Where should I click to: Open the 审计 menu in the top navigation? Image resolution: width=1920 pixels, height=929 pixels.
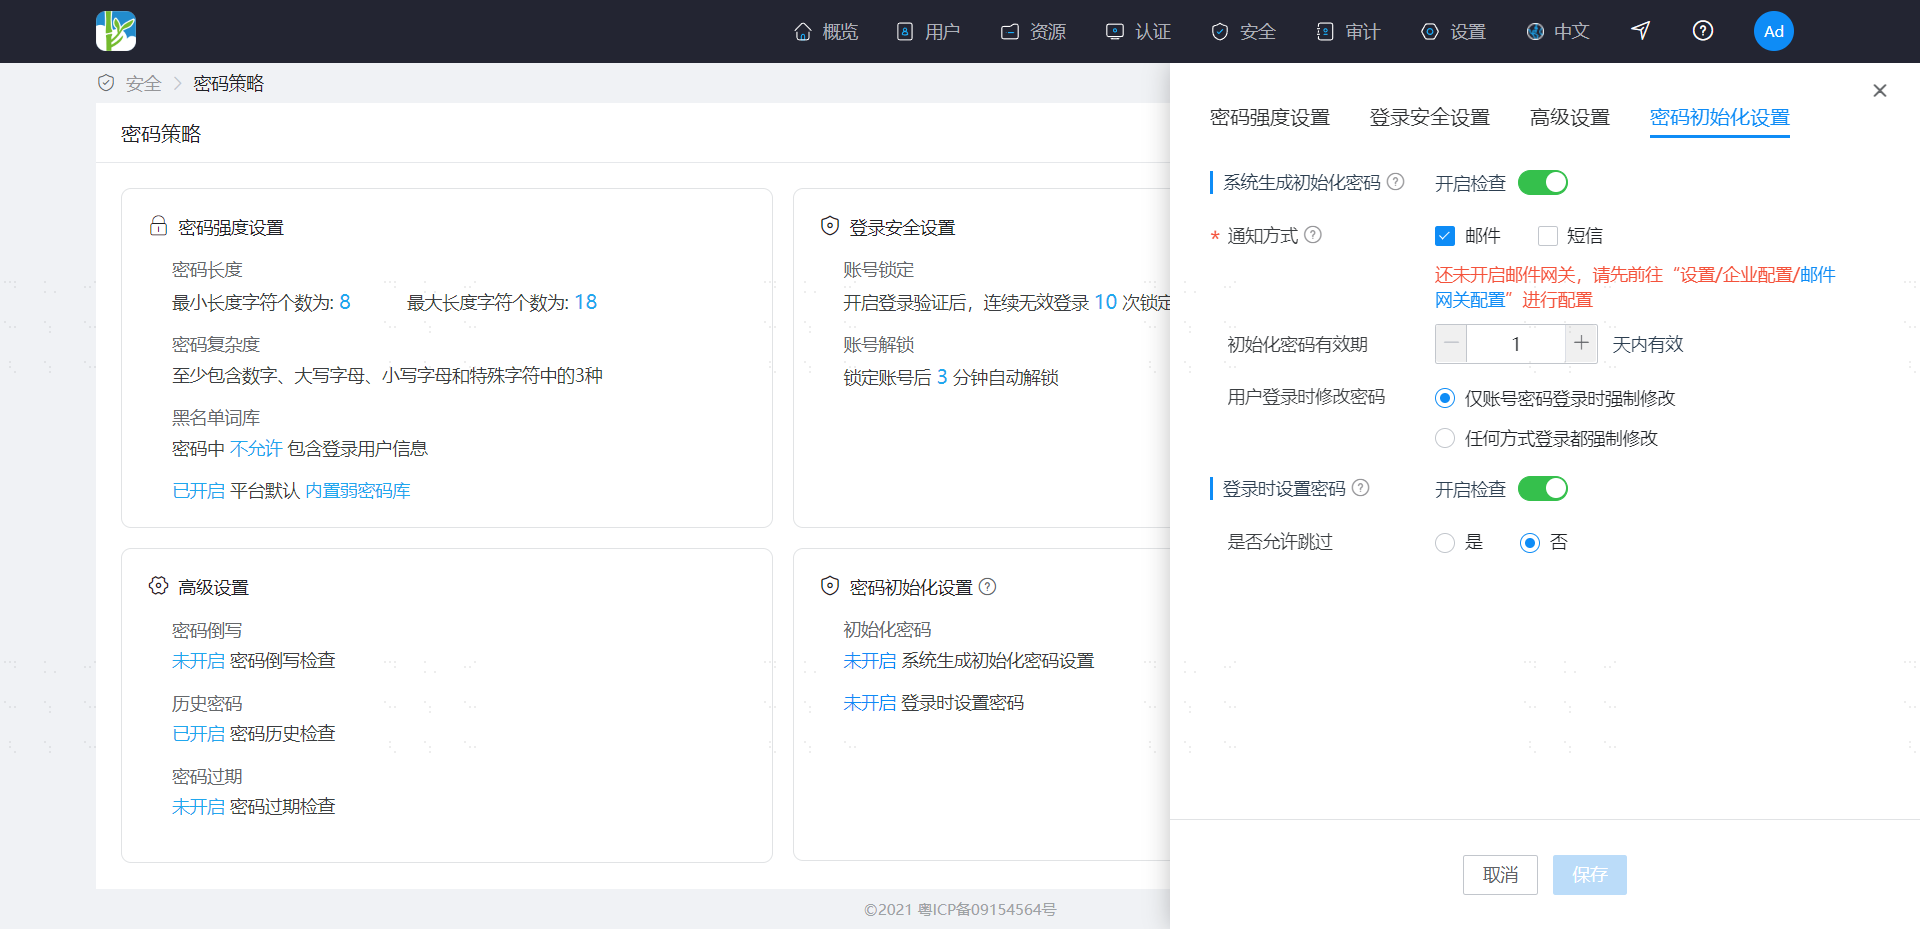click(x=1348, y=31)
